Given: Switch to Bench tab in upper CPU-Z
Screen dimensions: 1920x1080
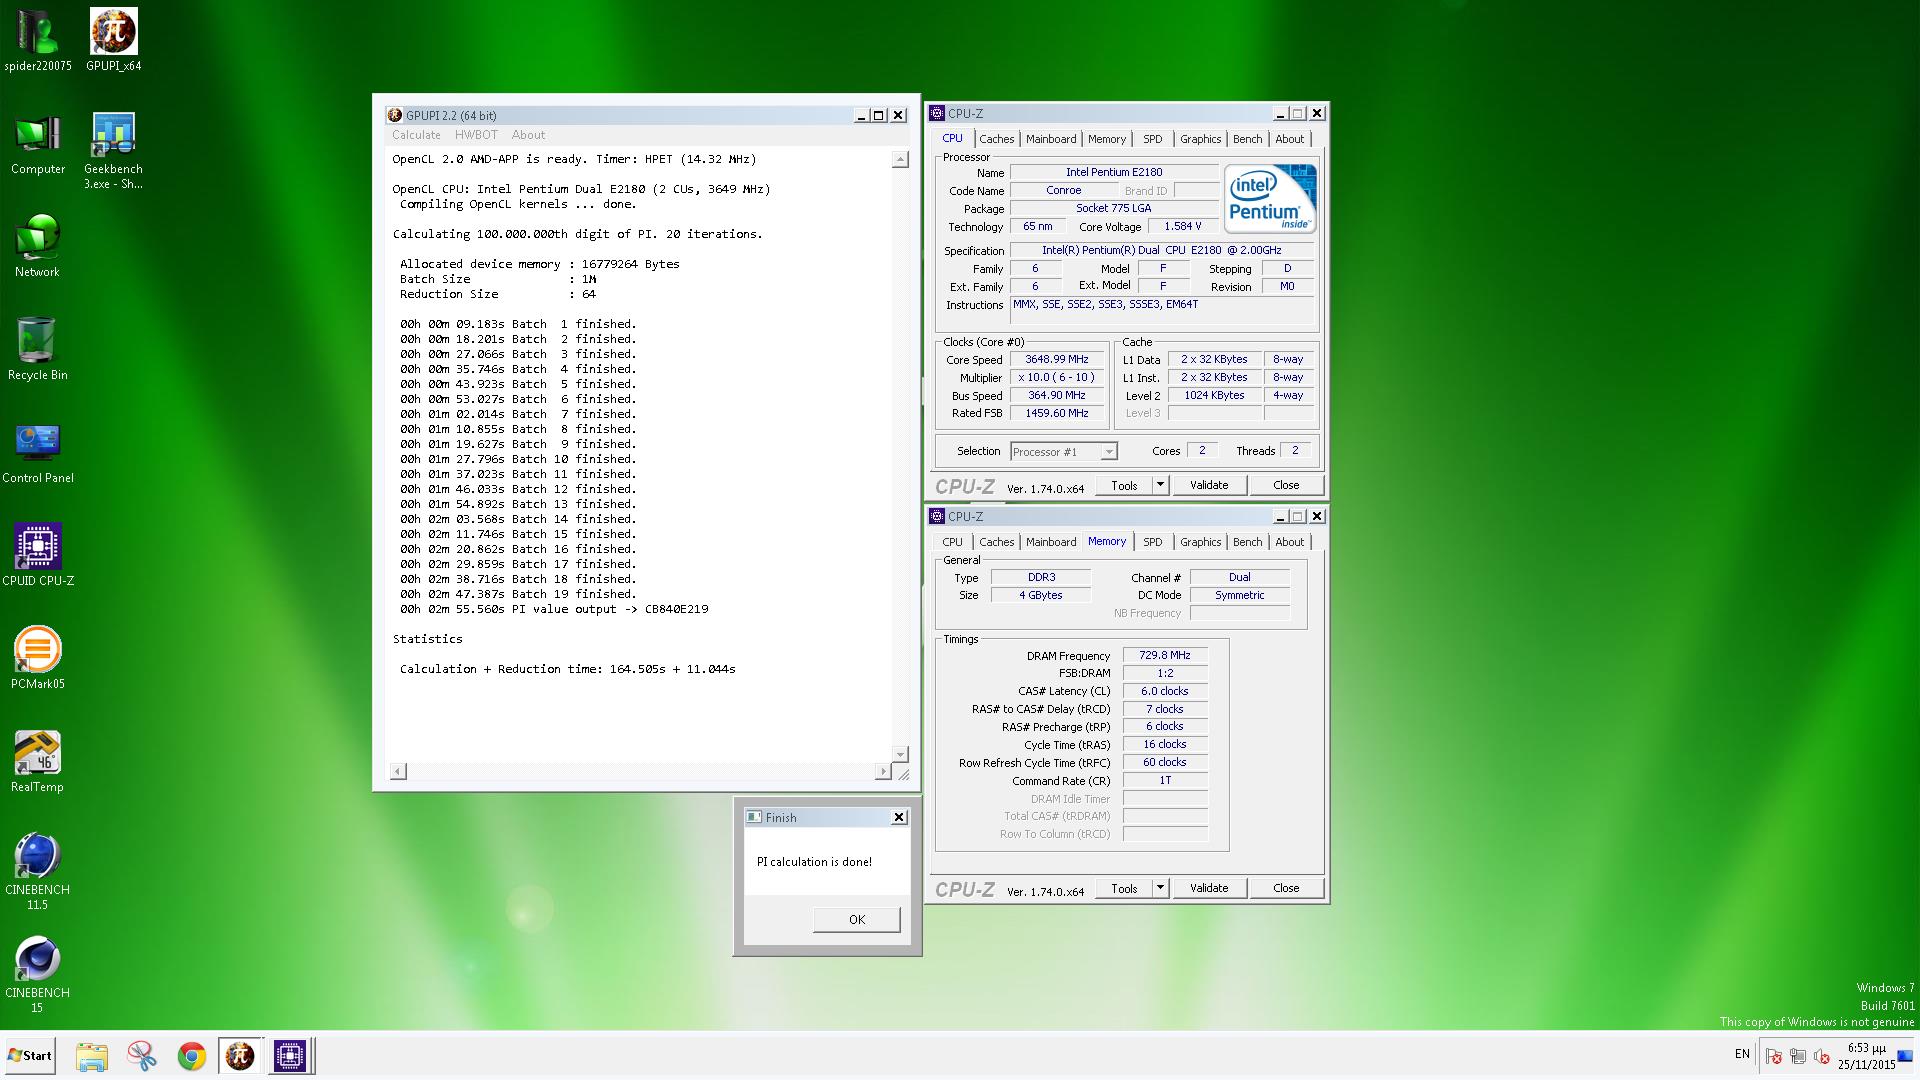Looking at the screenshot, I should point(1247,139).
